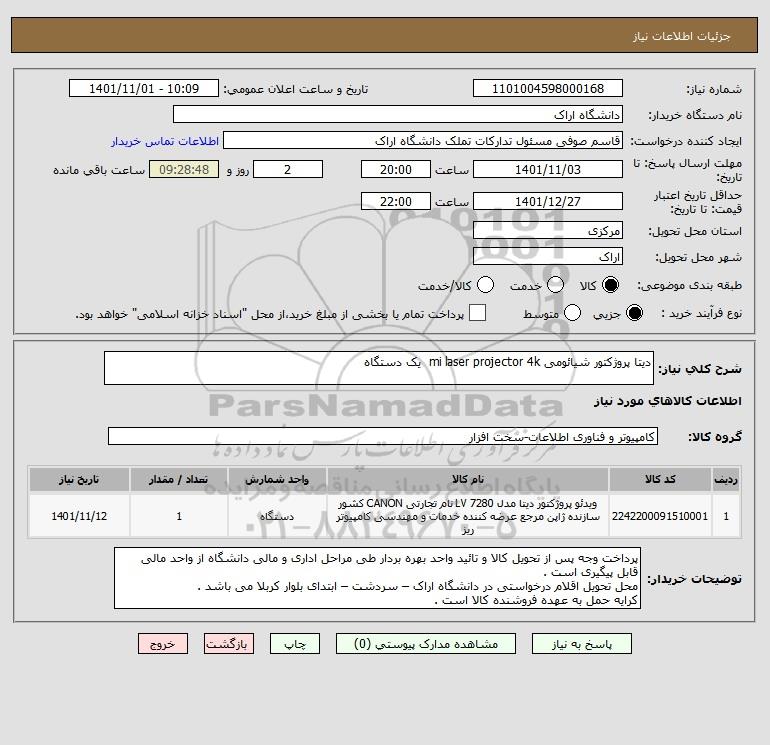Click the buyer notes text area
Viewport: 770px width, 745px height.
click(x=377, y=579)
